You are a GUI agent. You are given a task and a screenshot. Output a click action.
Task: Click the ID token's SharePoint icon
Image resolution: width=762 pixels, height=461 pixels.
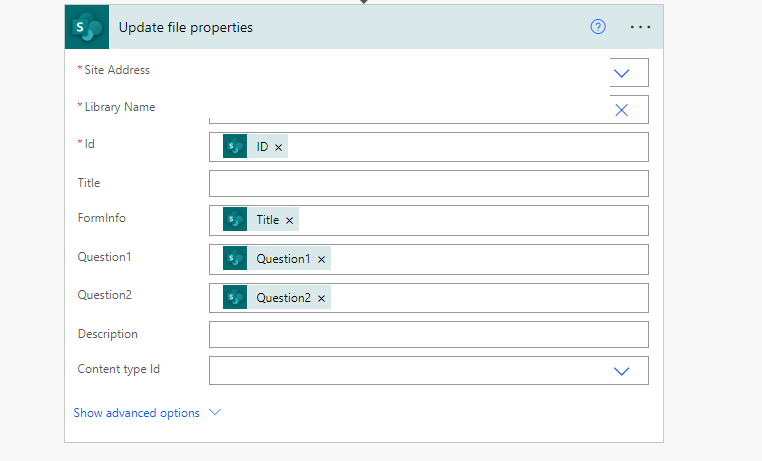(235, 147)
